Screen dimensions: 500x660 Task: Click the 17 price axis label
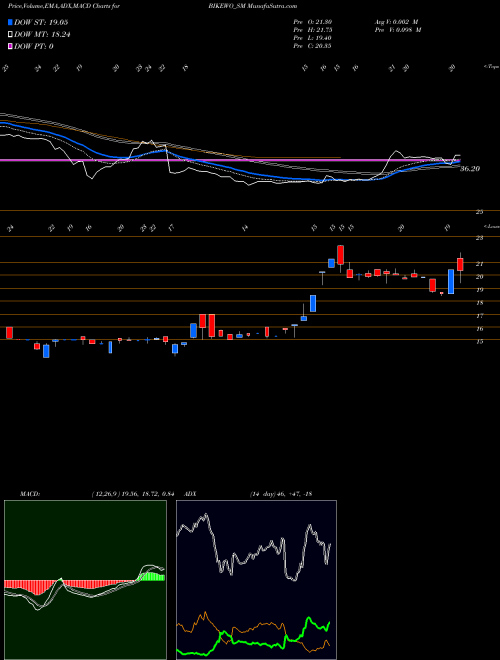coord(479,315)
